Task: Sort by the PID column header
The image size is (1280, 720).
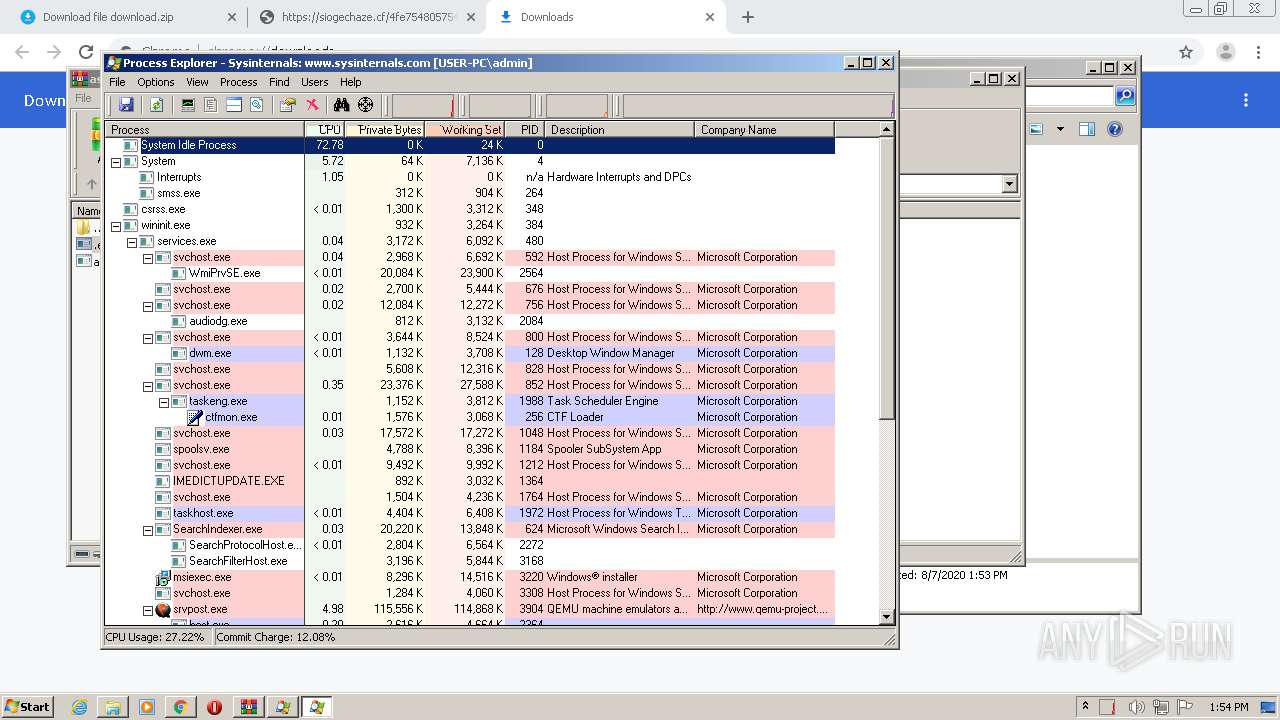Action: 525,129
